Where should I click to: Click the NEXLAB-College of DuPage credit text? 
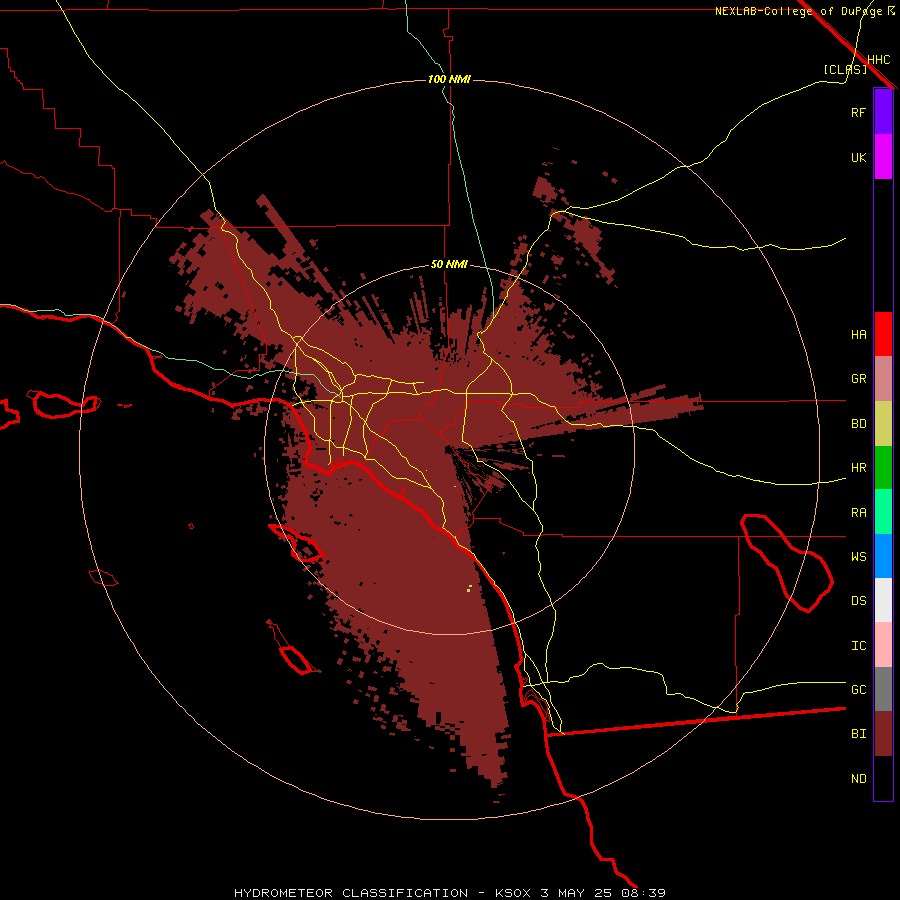[x=799, y=11]
